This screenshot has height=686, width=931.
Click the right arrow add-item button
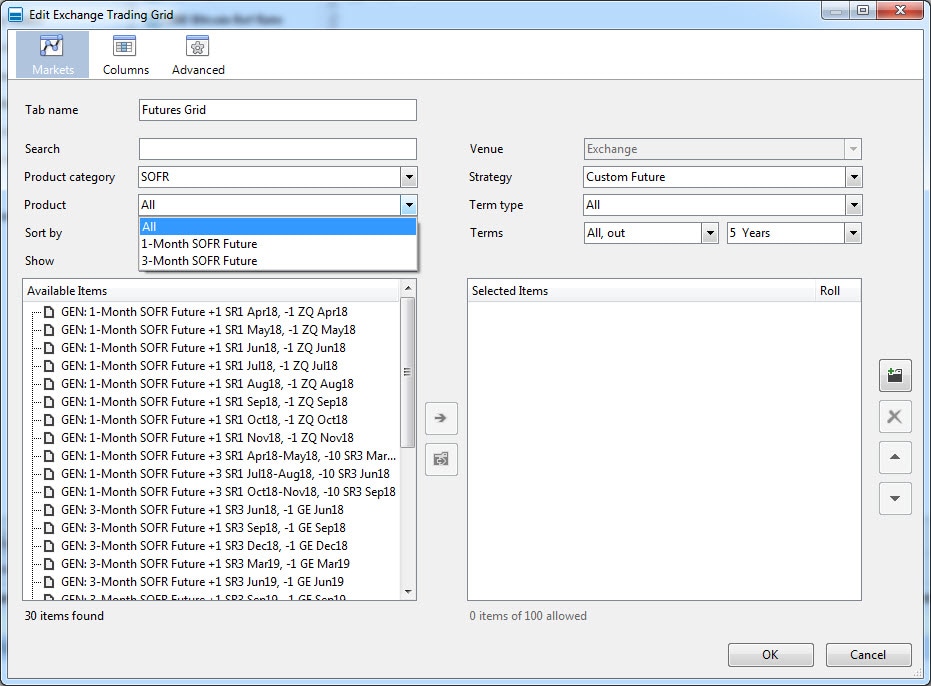click(x=441, y=418)
